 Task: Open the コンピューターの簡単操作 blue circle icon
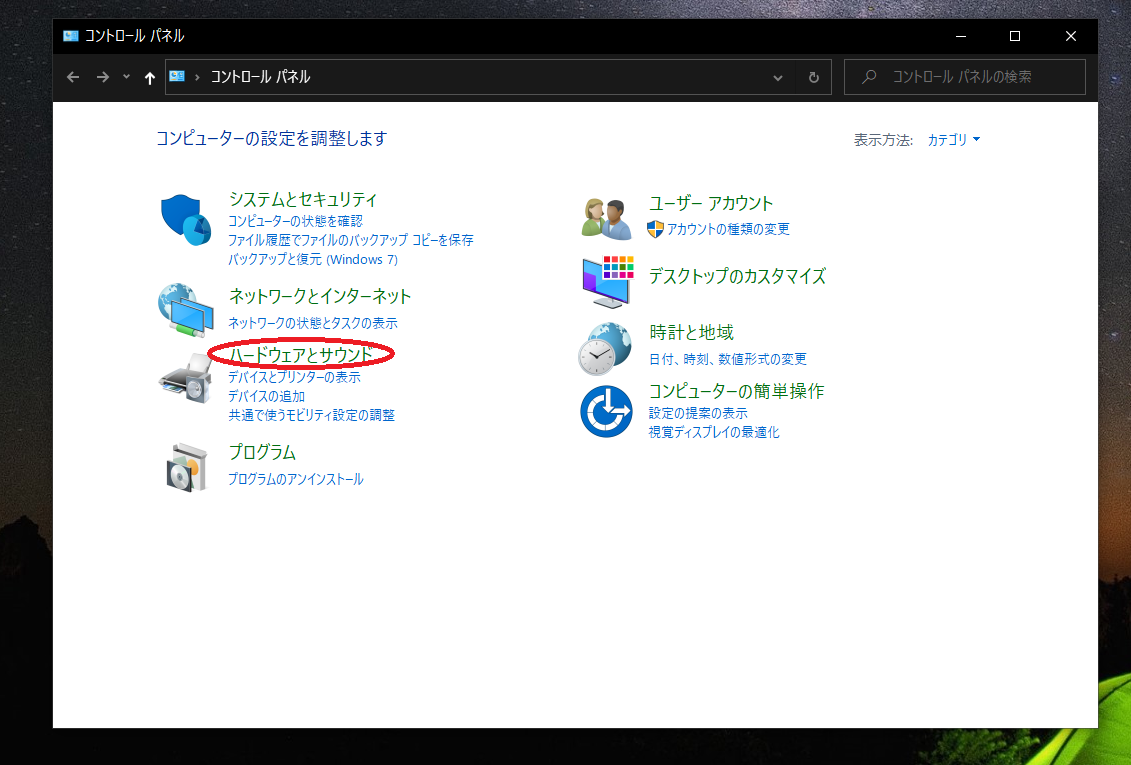click(x=607, y=412)
